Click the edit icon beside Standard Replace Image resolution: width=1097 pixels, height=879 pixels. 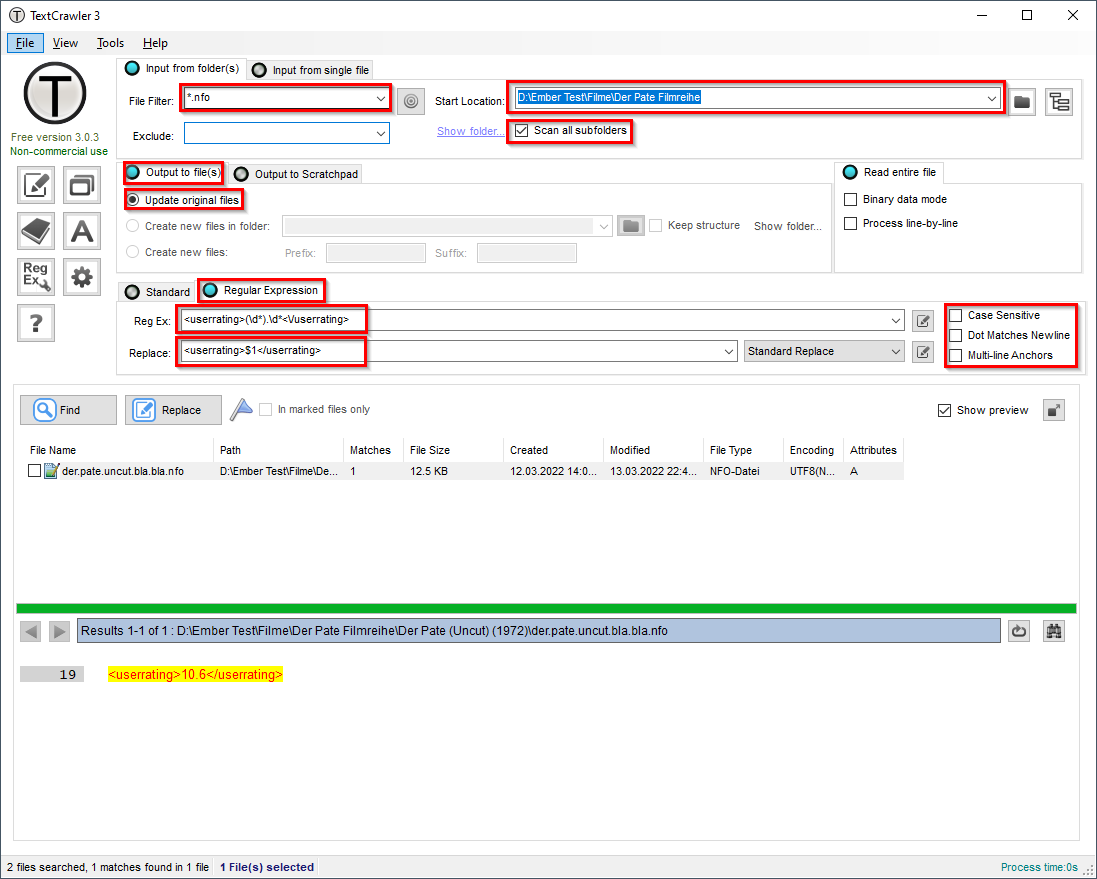pyautogui.click(x=923, y=351)
